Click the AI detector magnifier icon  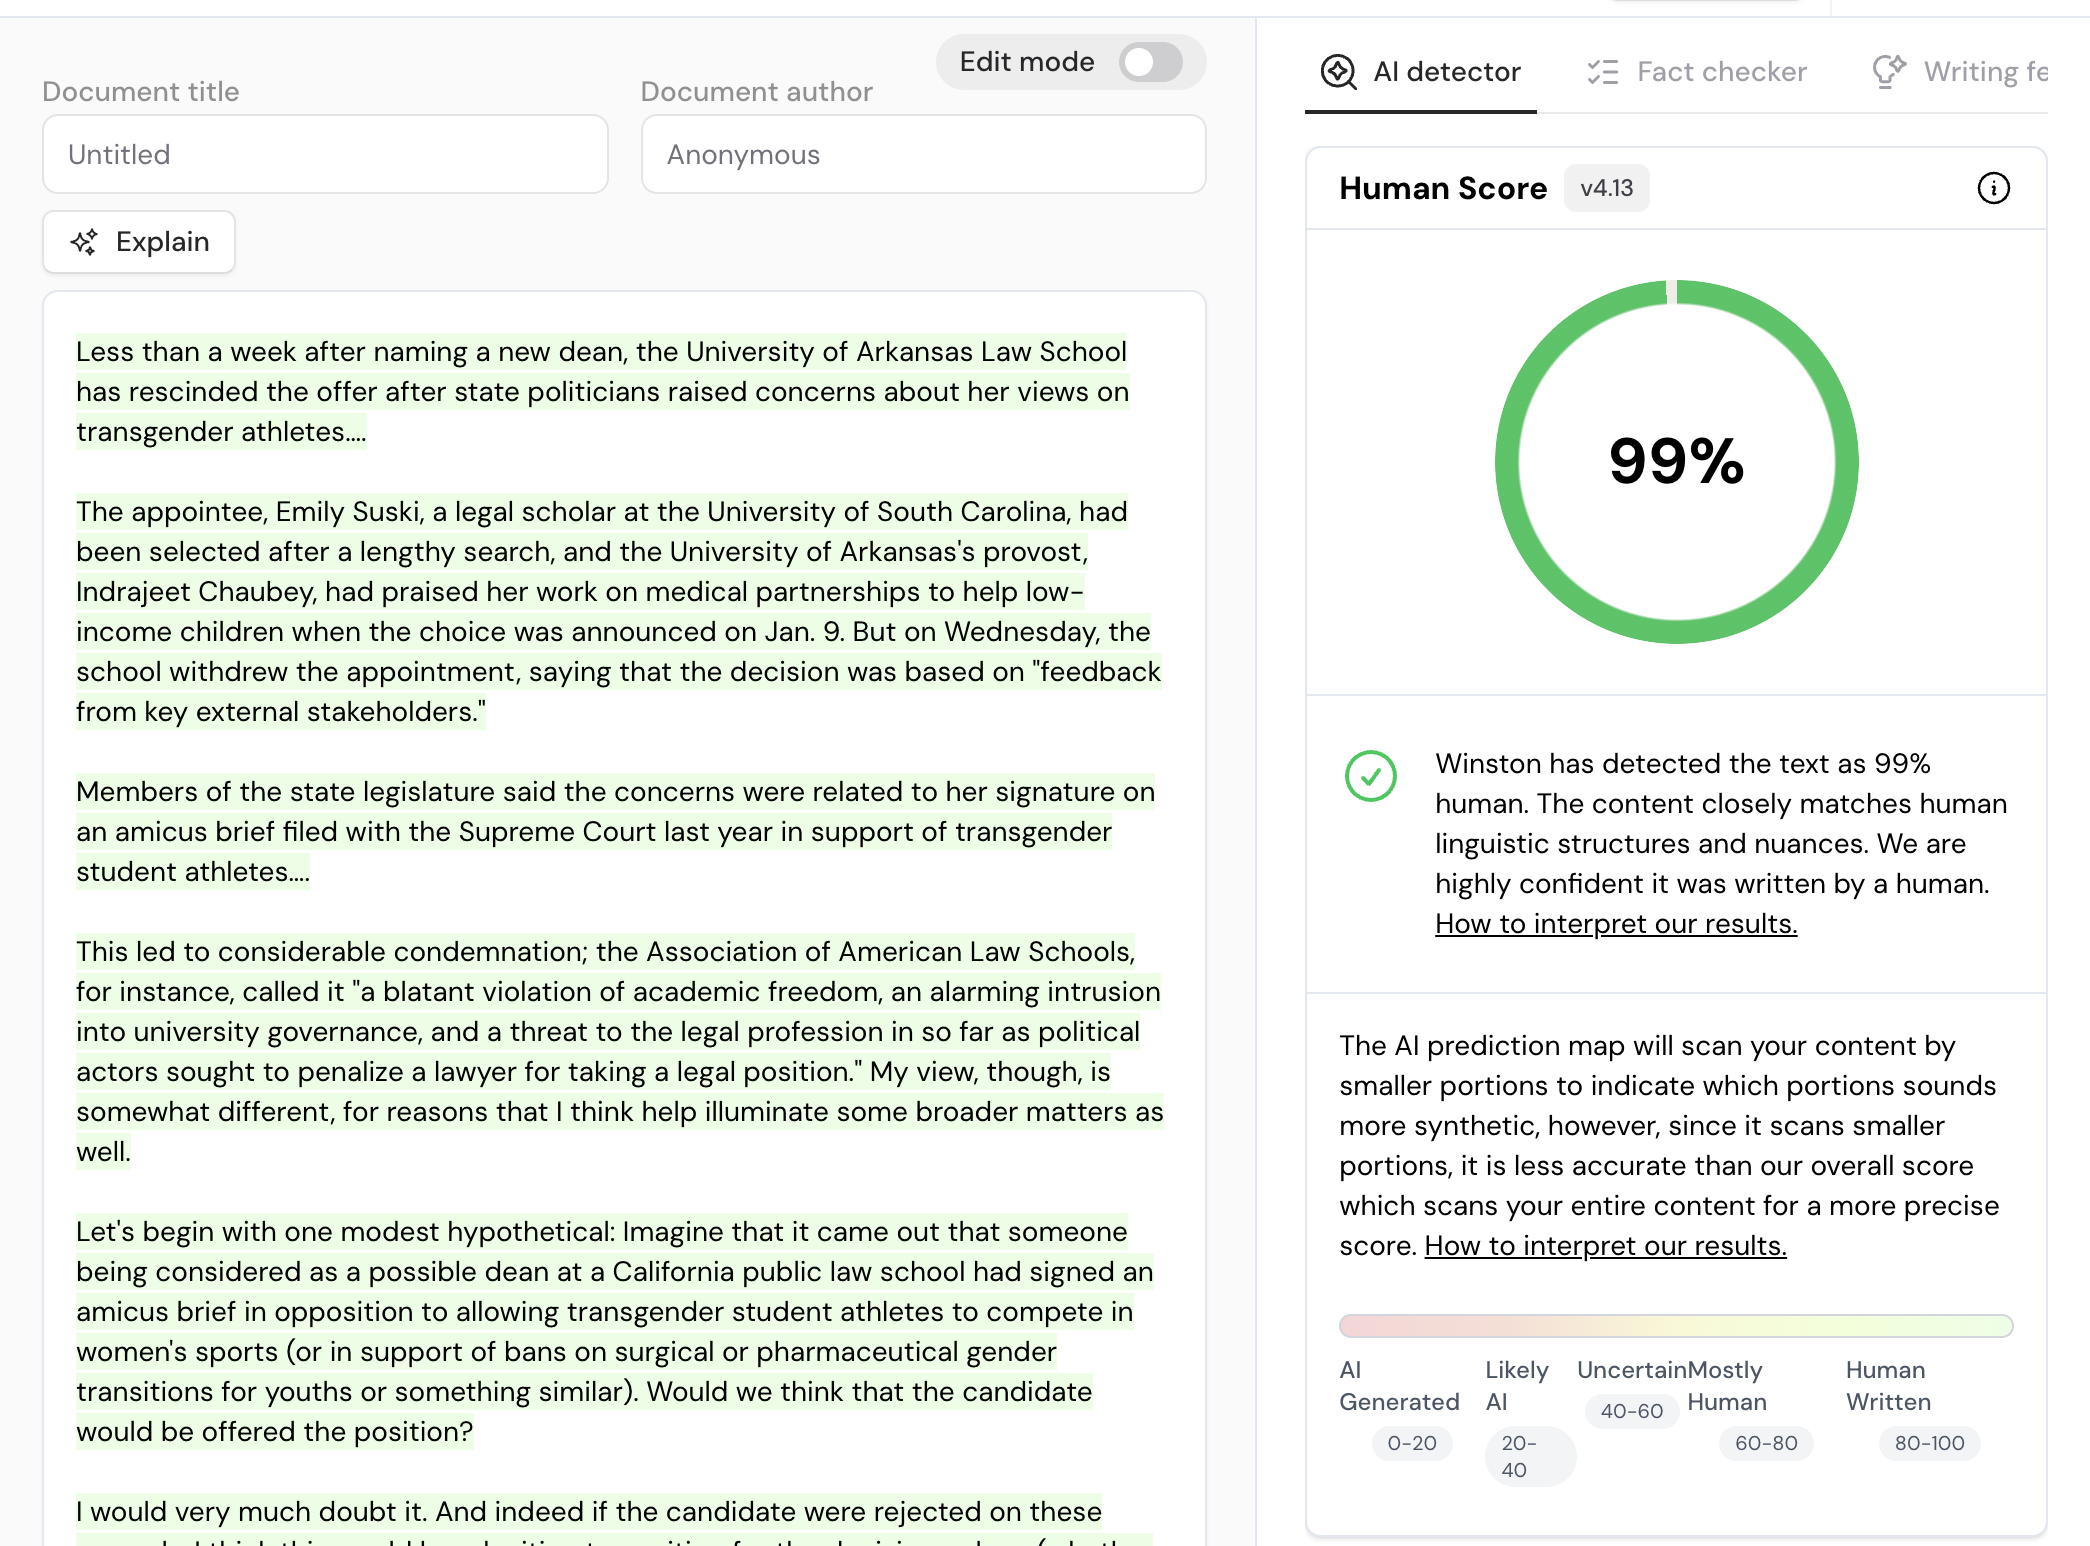pos(1338,72)
